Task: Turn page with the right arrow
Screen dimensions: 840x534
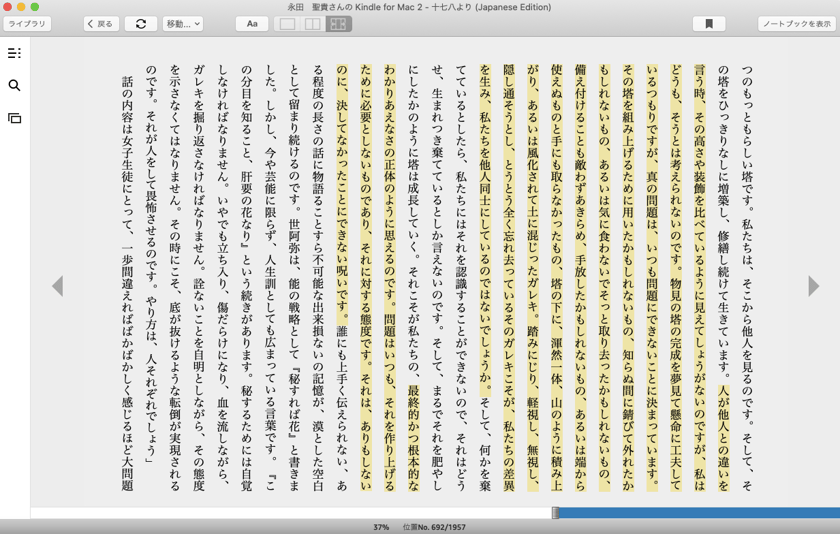Action: (814, 286)
